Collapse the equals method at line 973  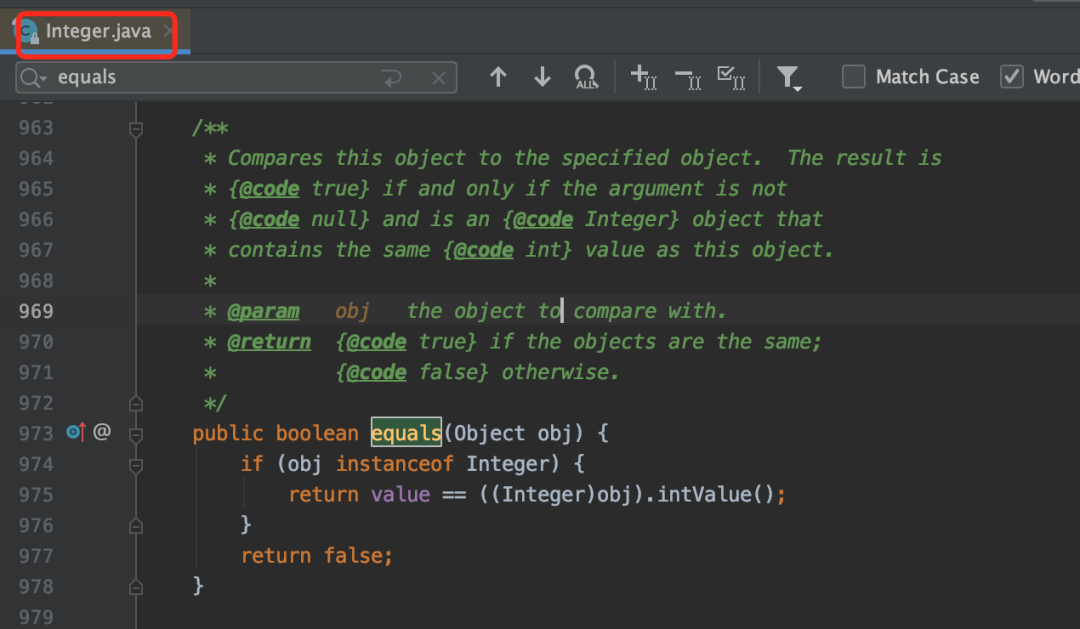[136, 434]
